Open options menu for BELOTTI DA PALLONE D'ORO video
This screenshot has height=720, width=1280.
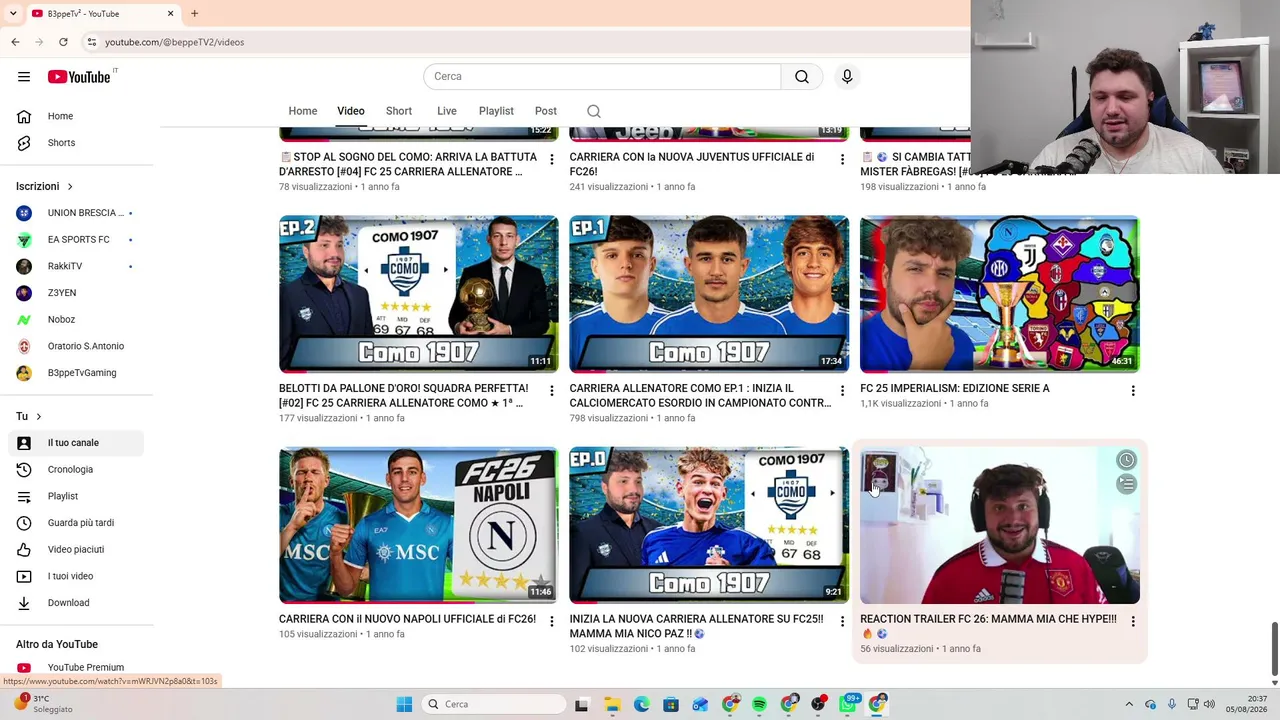click(x=552, y=390)
